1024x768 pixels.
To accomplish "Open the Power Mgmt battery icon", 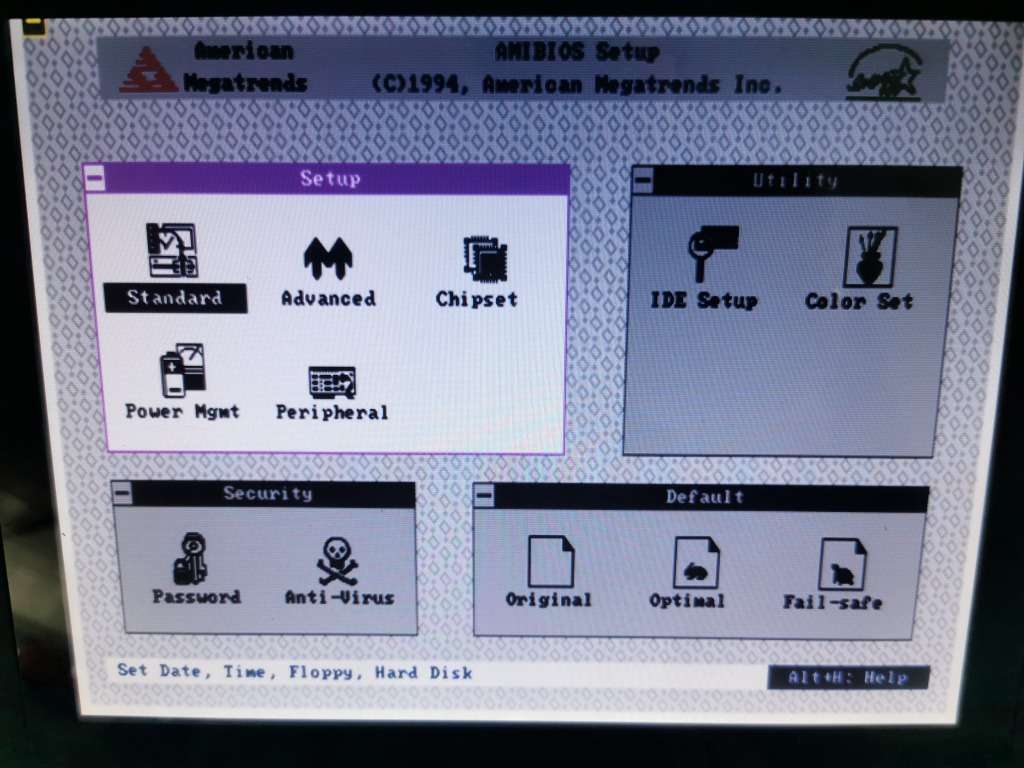I will 182,371.
